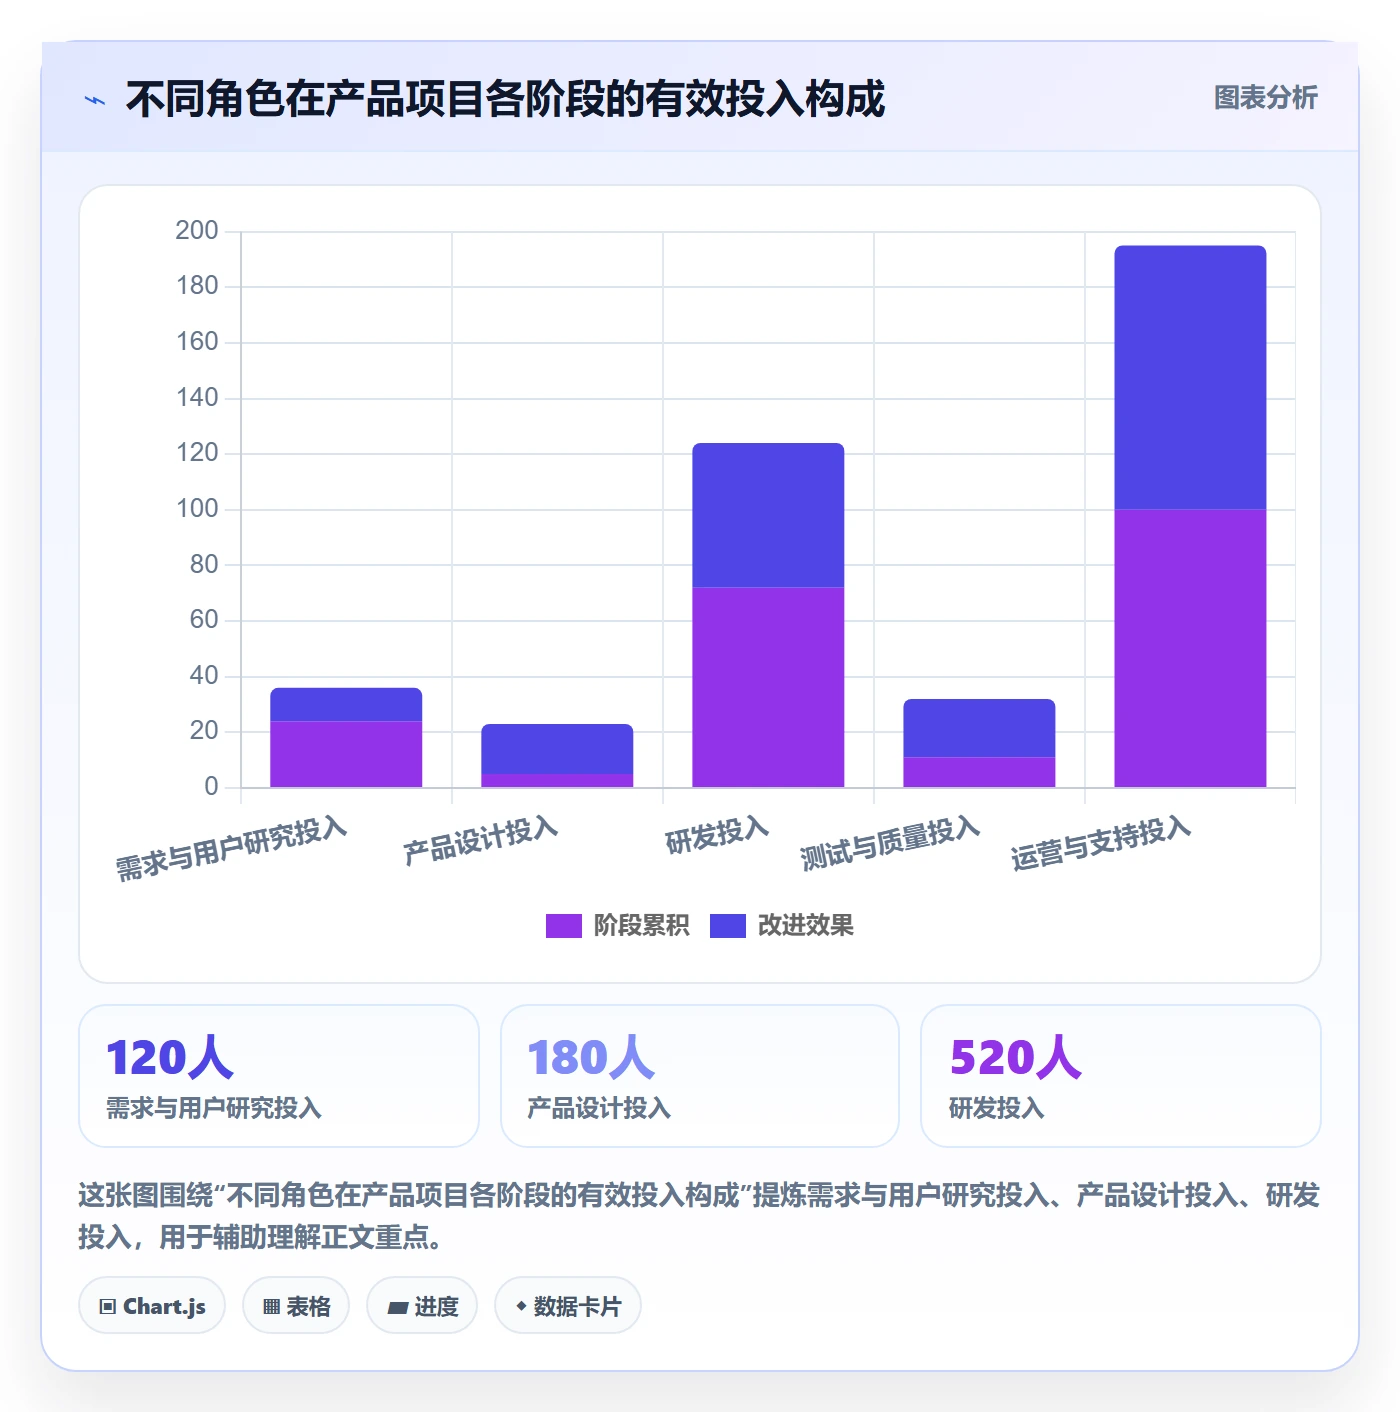Click the 120人 stat value
This screenshot has width=1400, height=1412.
click(x=170, y=1057)
